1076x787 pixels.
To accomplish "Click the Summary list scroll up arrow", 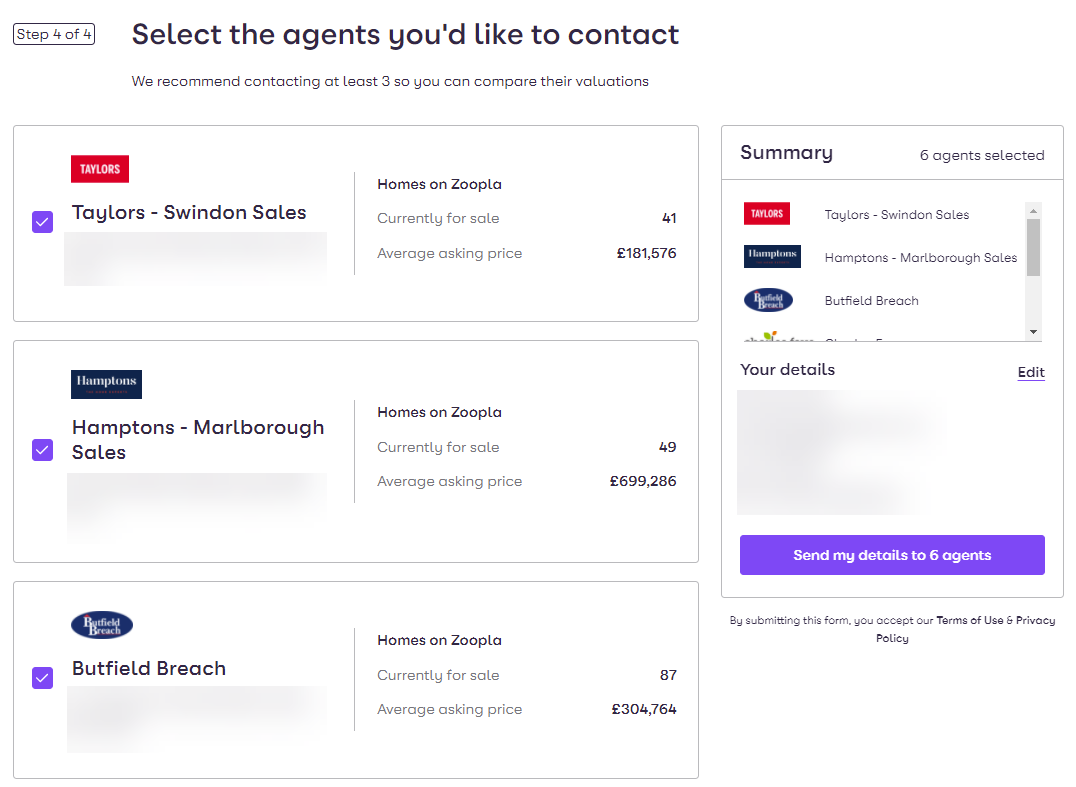I will coord(1033,211).
